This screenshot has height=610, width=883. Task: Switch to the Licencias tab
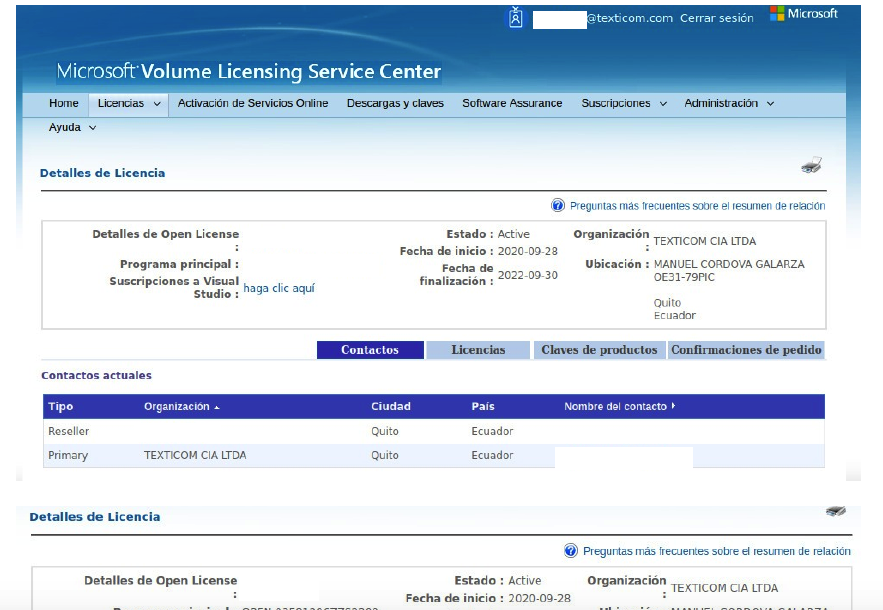[478, 350]
